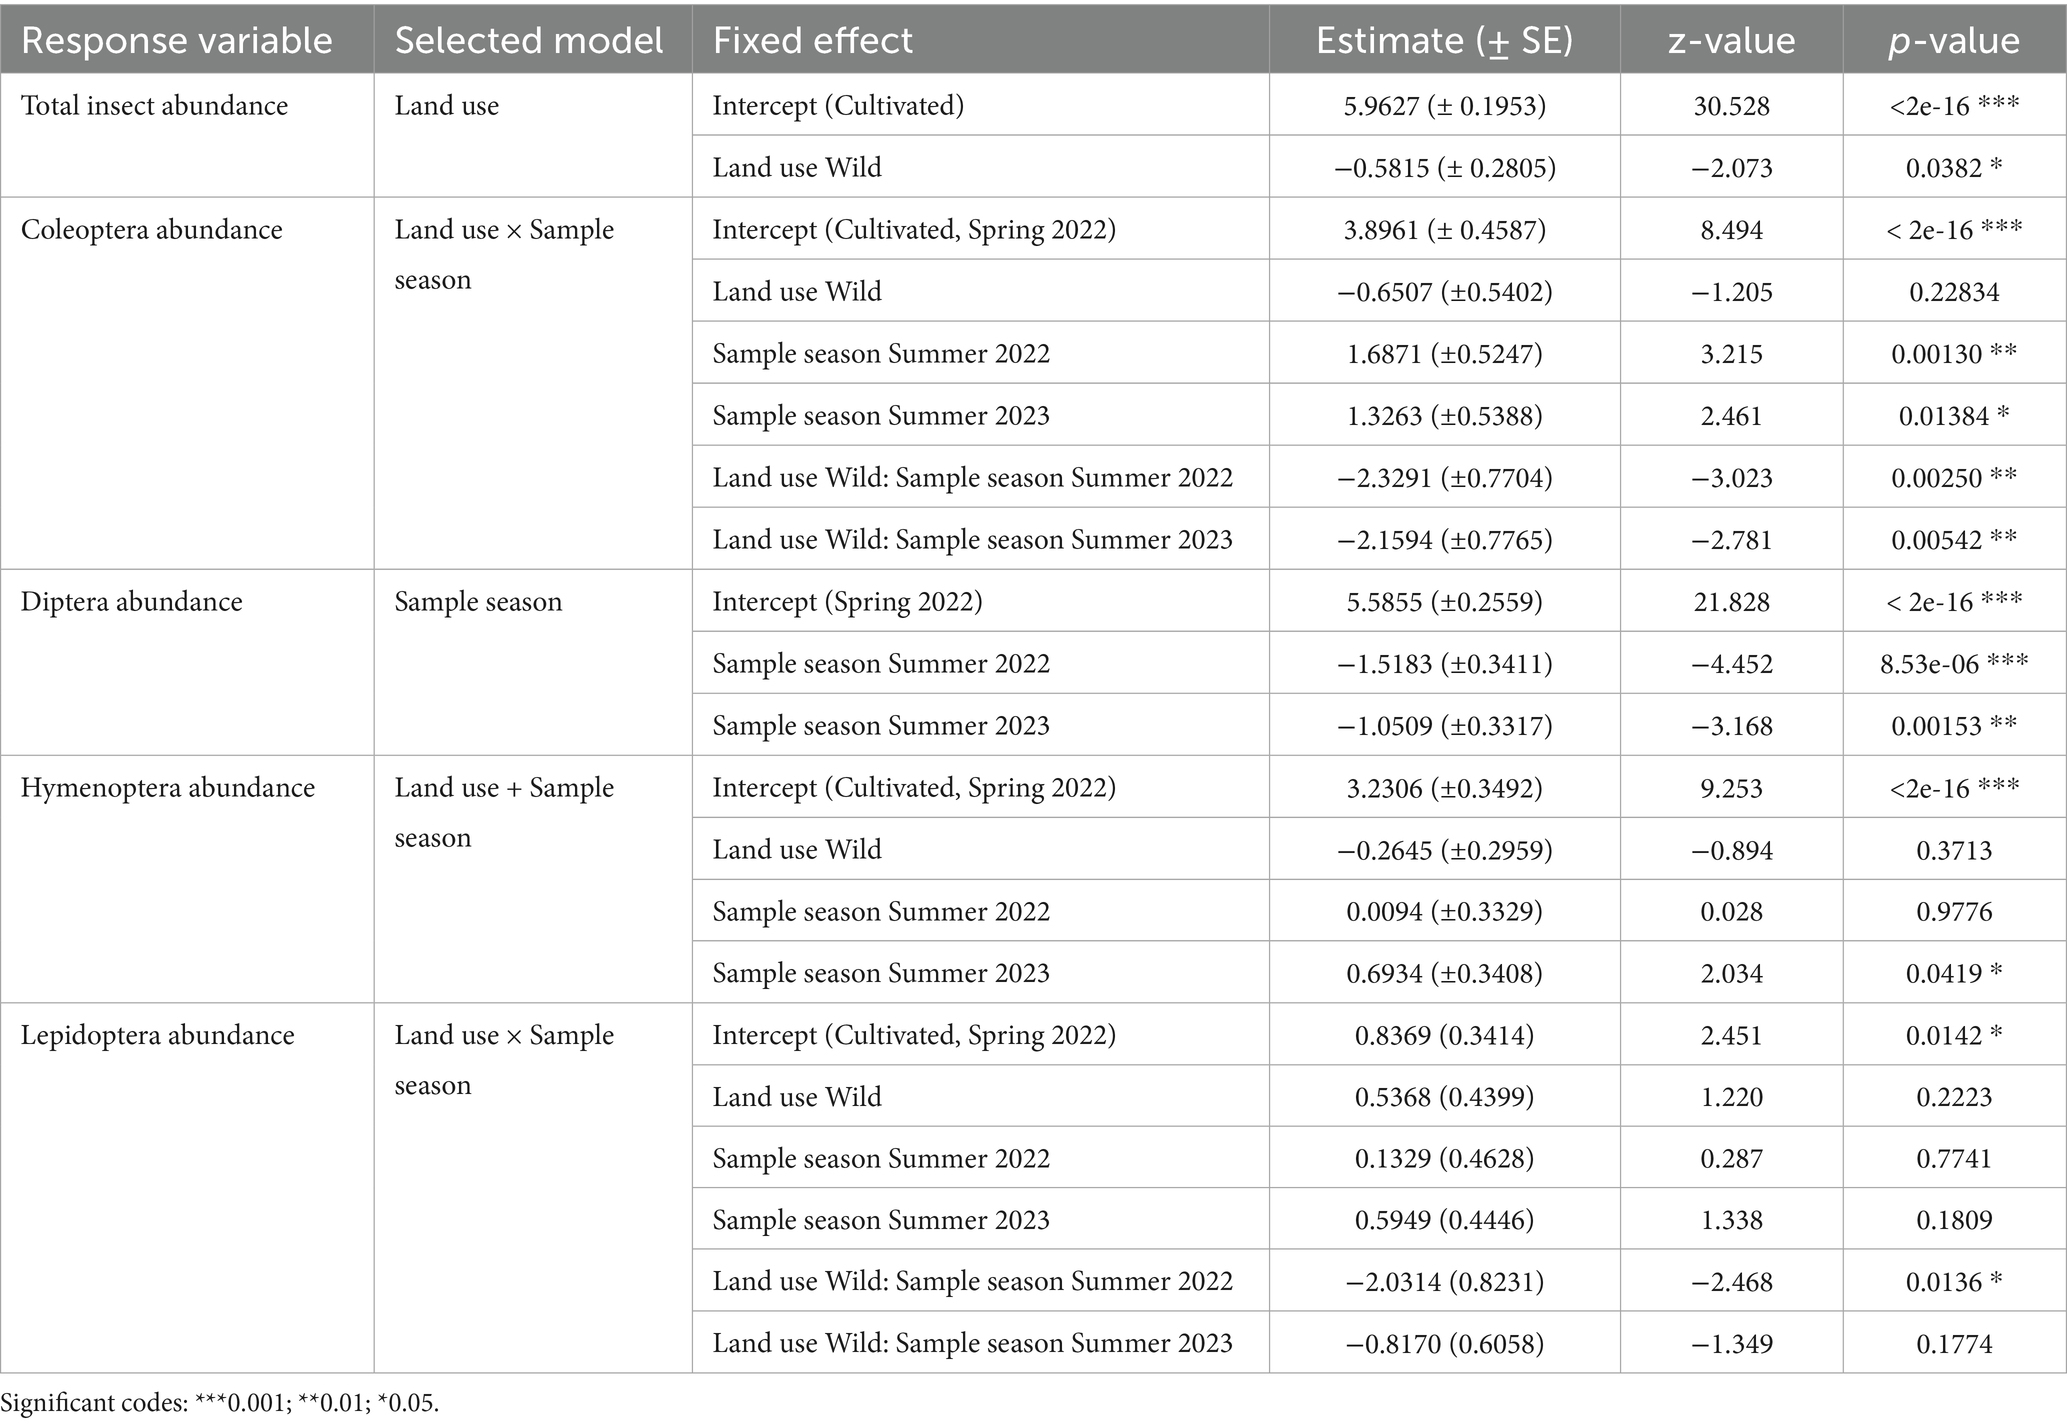
Task: Click the p-value column header
Action: point(1954,41)
